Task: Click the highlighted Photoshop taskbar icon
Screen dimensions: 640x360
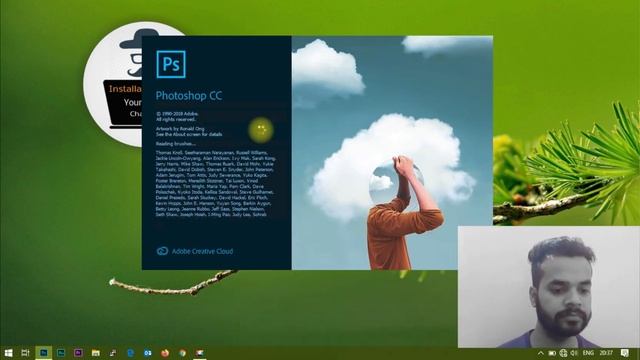Action: pyautogui.click(x=43, y=353)
